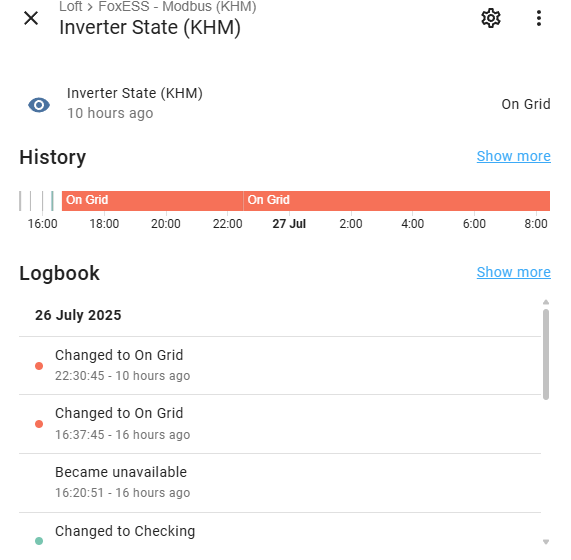The height and width of the screenshot is (560, 571).
Task: Click the Loft breadcrumb
Action: tap(71, 6)
